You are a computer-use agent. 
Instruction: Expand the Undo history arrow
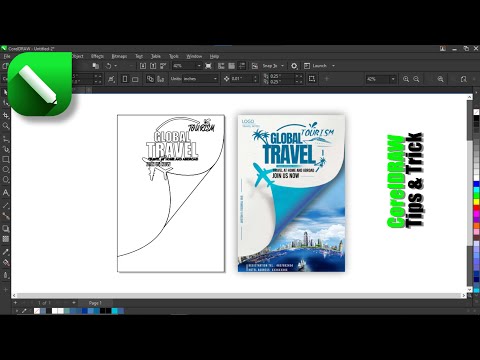click(x=116, y=66)
